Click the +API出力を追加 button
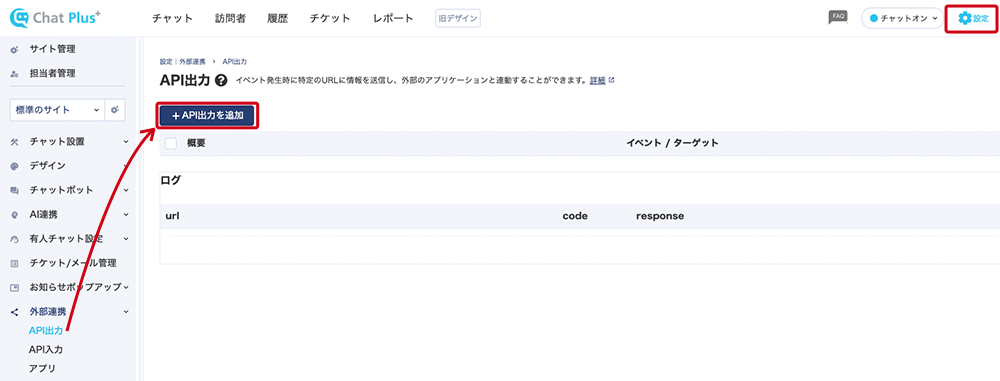Screen dimensions: 1000x381 (208, 116)
